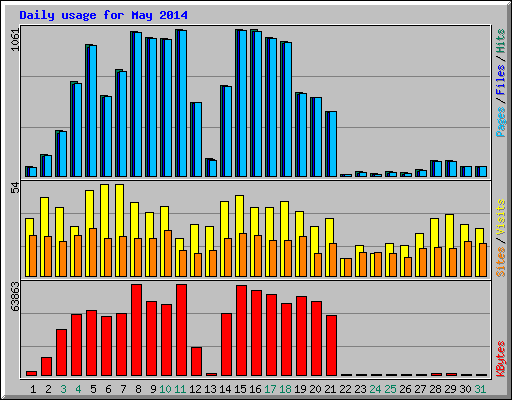Click the blue Files legend label

tap(501, 79)
